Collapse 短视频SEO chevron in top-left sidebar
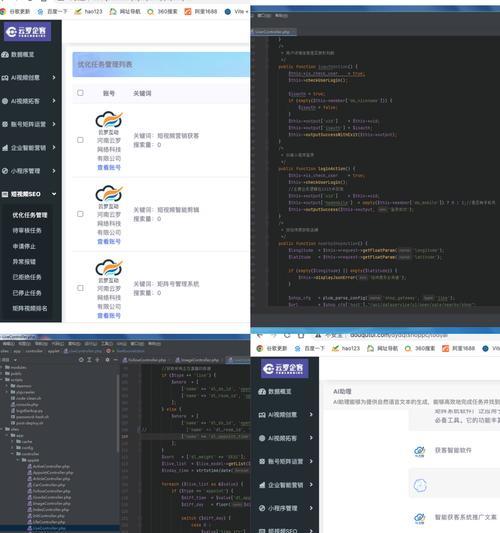This screenshot has height=533, width=500. (x=54, y=194)
